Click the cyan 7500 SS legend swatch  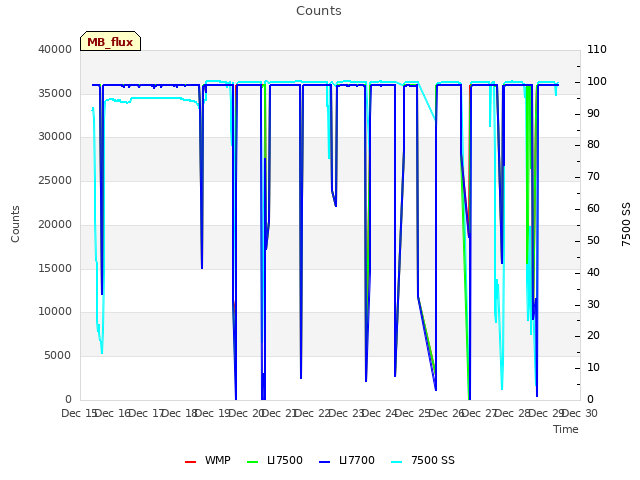point(397,462)
